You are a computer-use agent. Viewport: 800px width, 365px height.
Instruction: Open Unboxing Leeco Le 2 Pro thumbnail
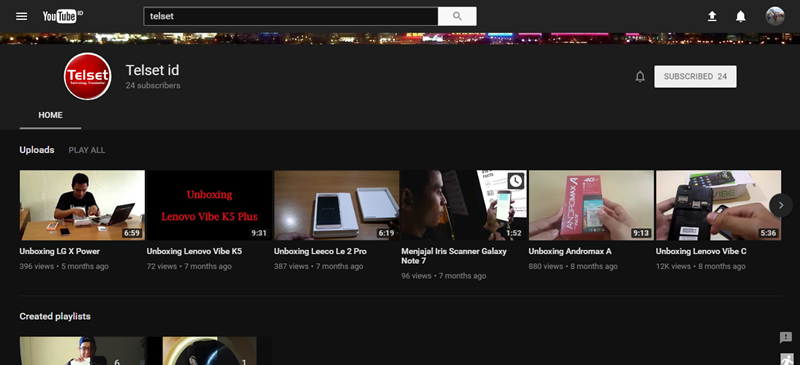pyautogui.click(x=337, y=205)
